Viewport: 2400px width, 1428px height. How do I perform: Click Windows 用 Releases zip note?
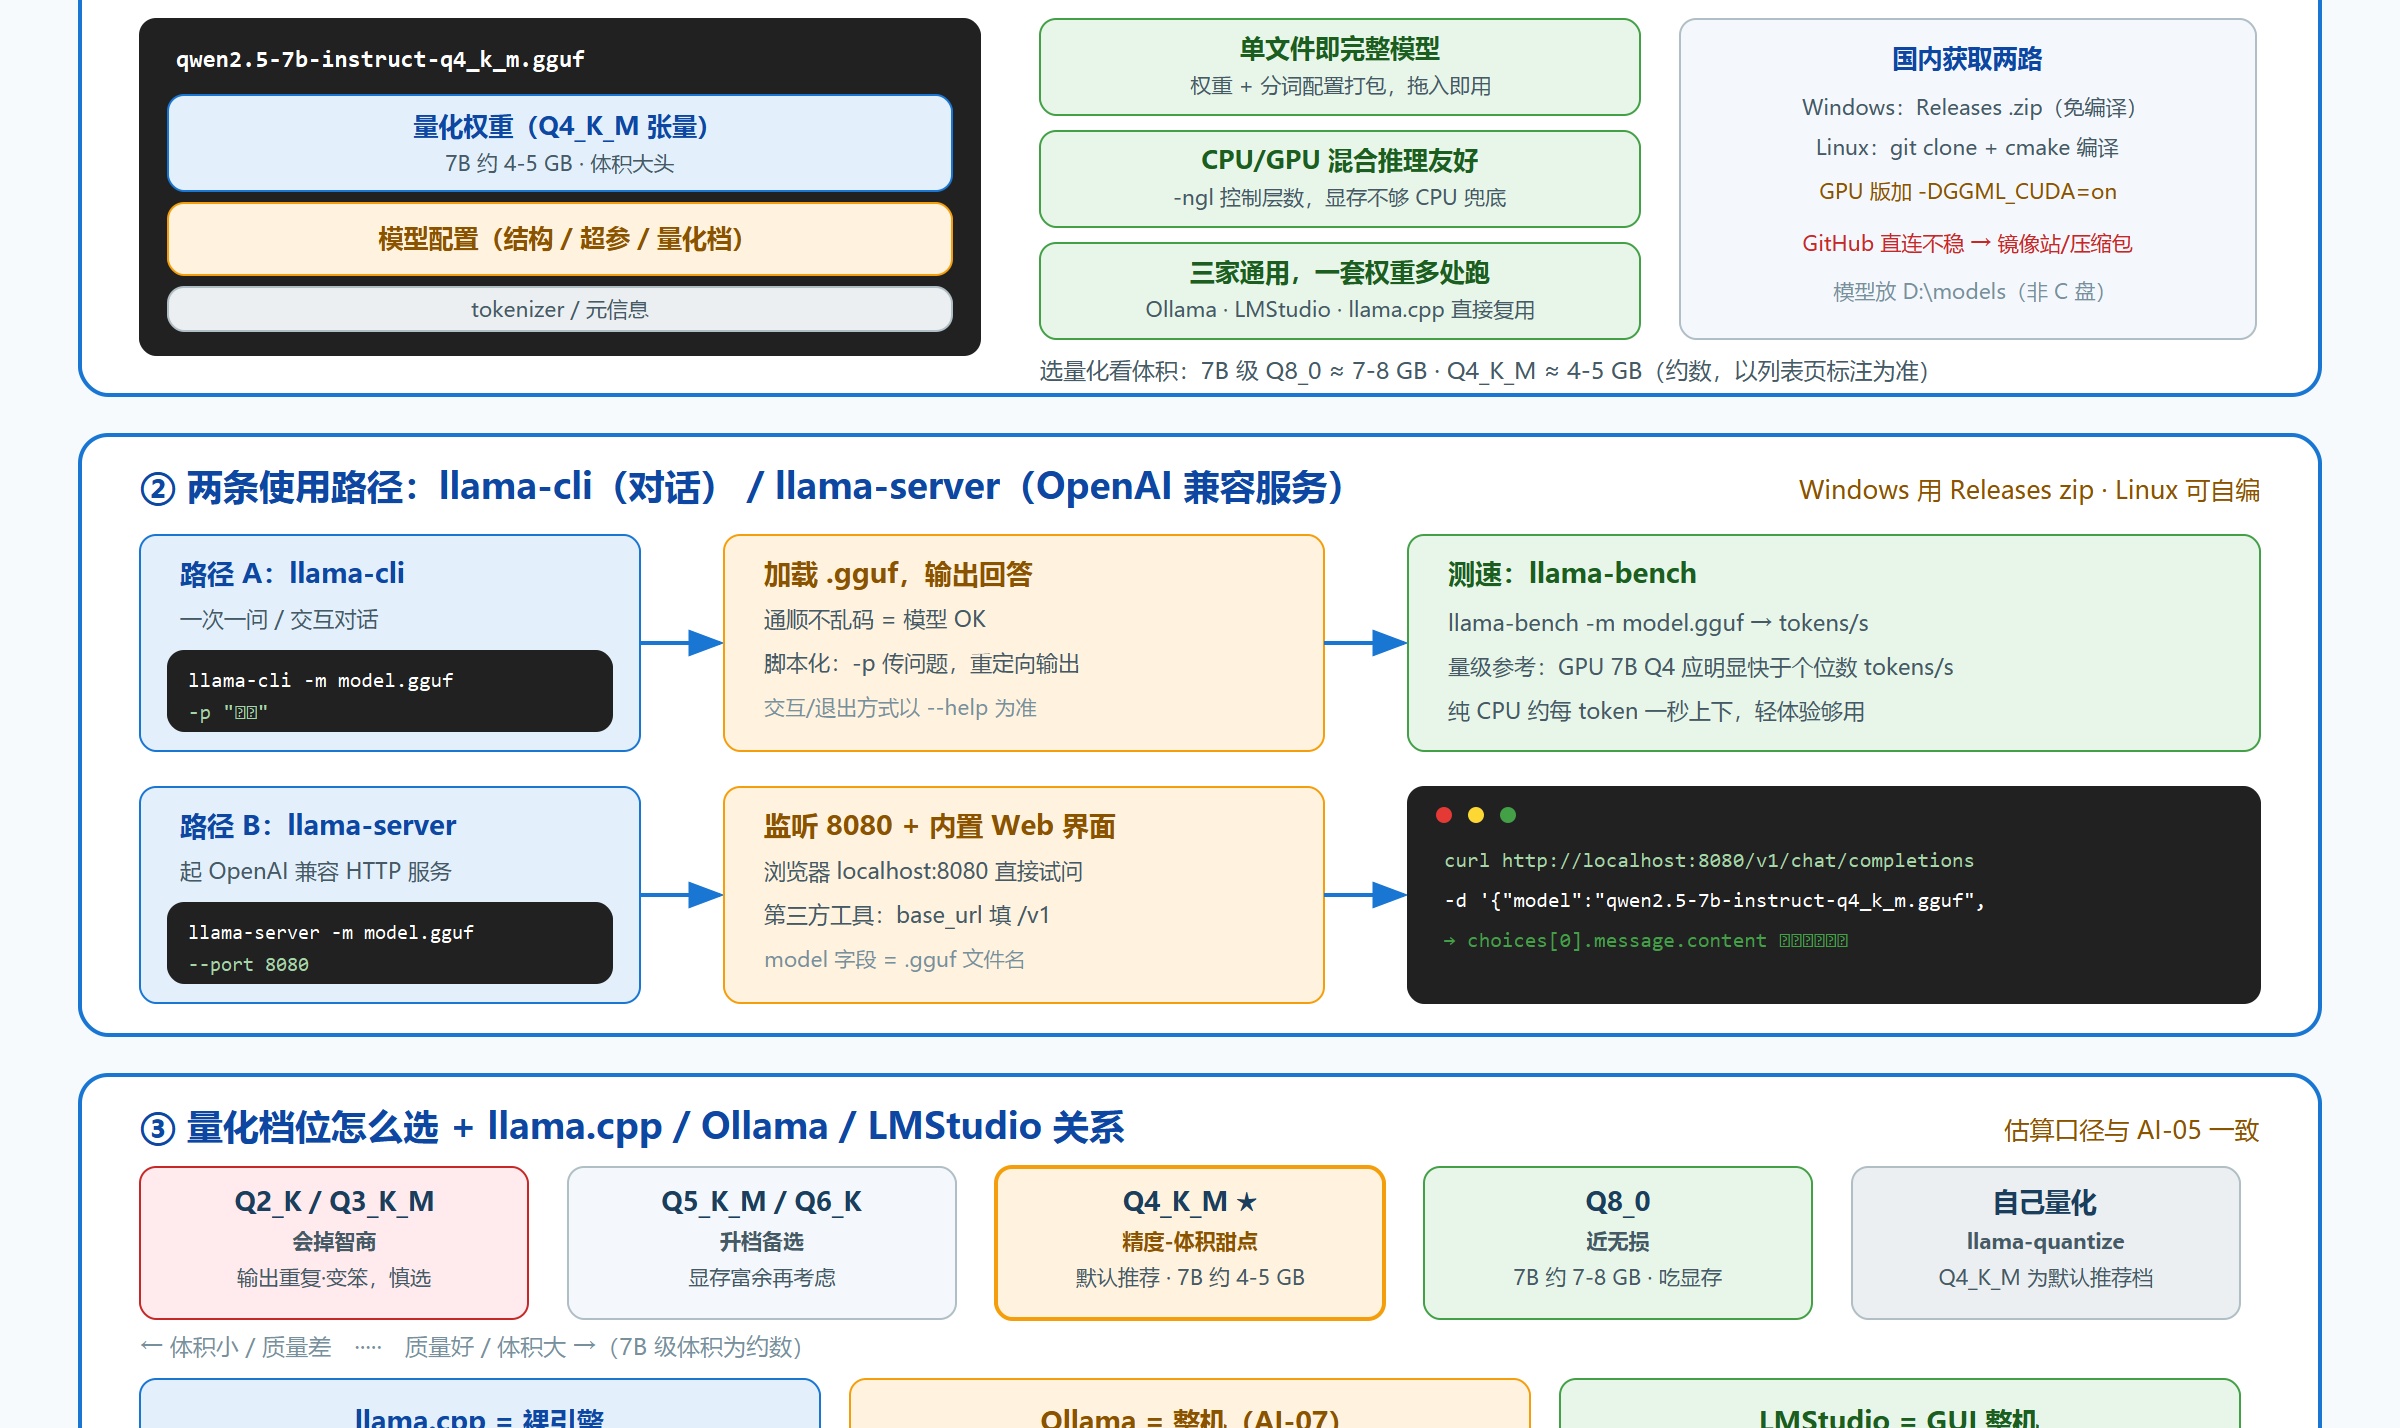pyautogui.click(x=2029, y=490)
